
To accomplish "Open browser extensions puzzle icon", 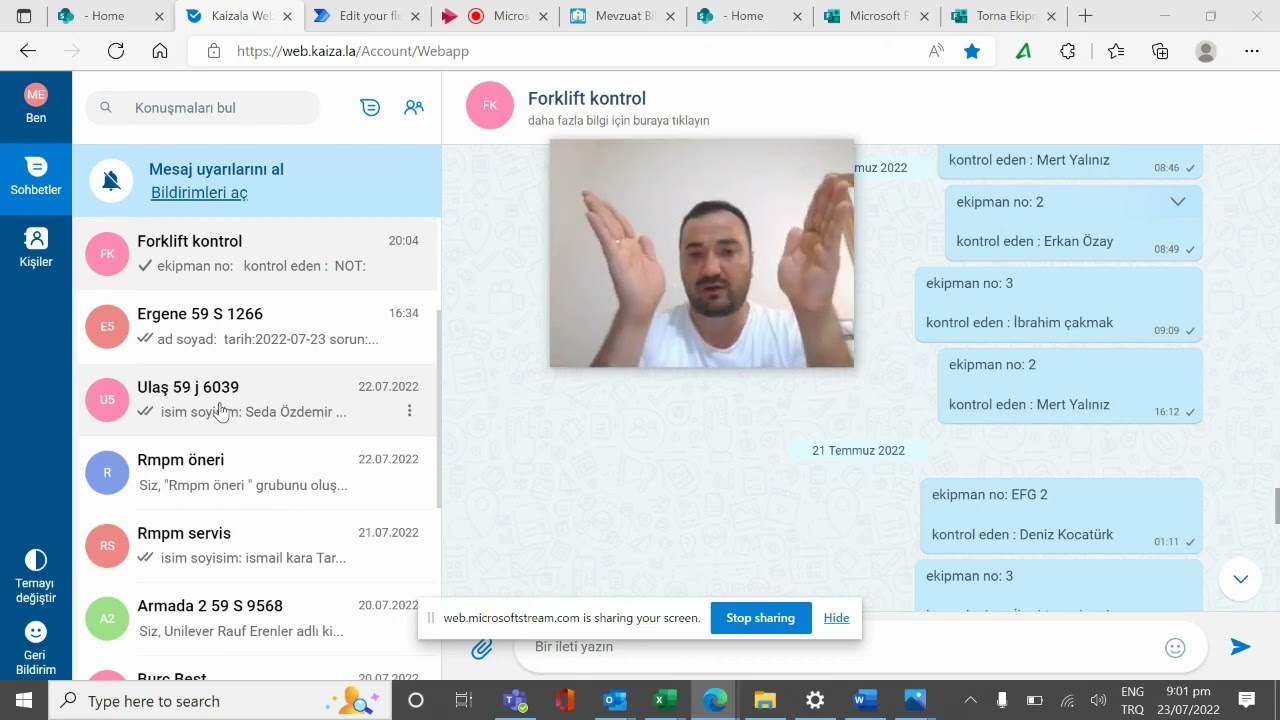I will coord(1068,51).
